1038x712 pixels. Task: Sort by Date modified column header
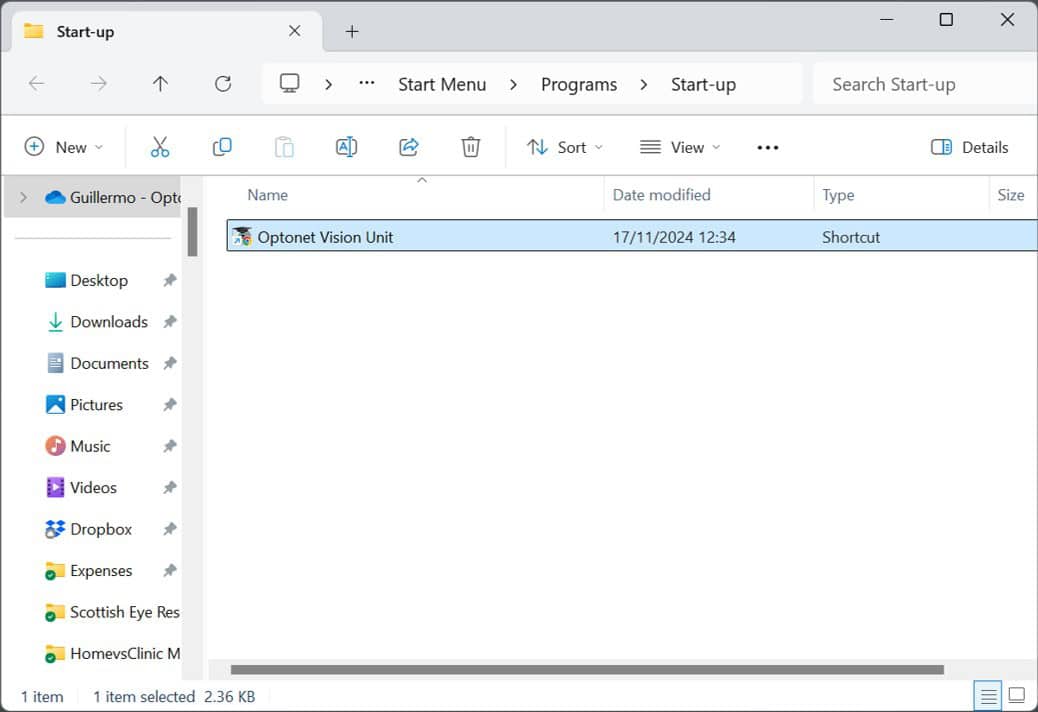(x=661, y=195)
